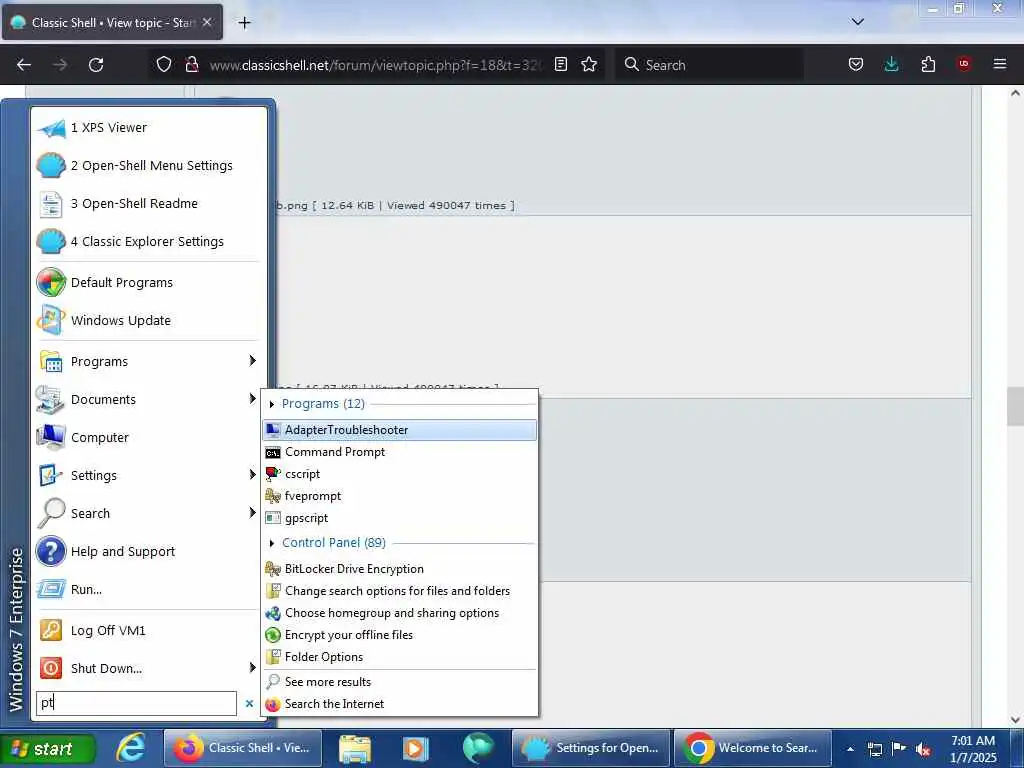Viewport: 1024px width, 768px height.
Task: Open Encrypt your offline files result
Action: 400,635
